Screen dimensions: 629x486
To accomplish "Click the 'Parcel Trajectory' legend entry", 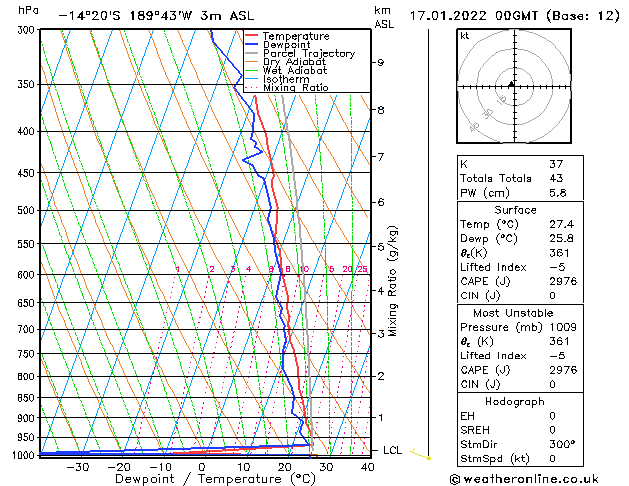I will [x=309, y=53].
